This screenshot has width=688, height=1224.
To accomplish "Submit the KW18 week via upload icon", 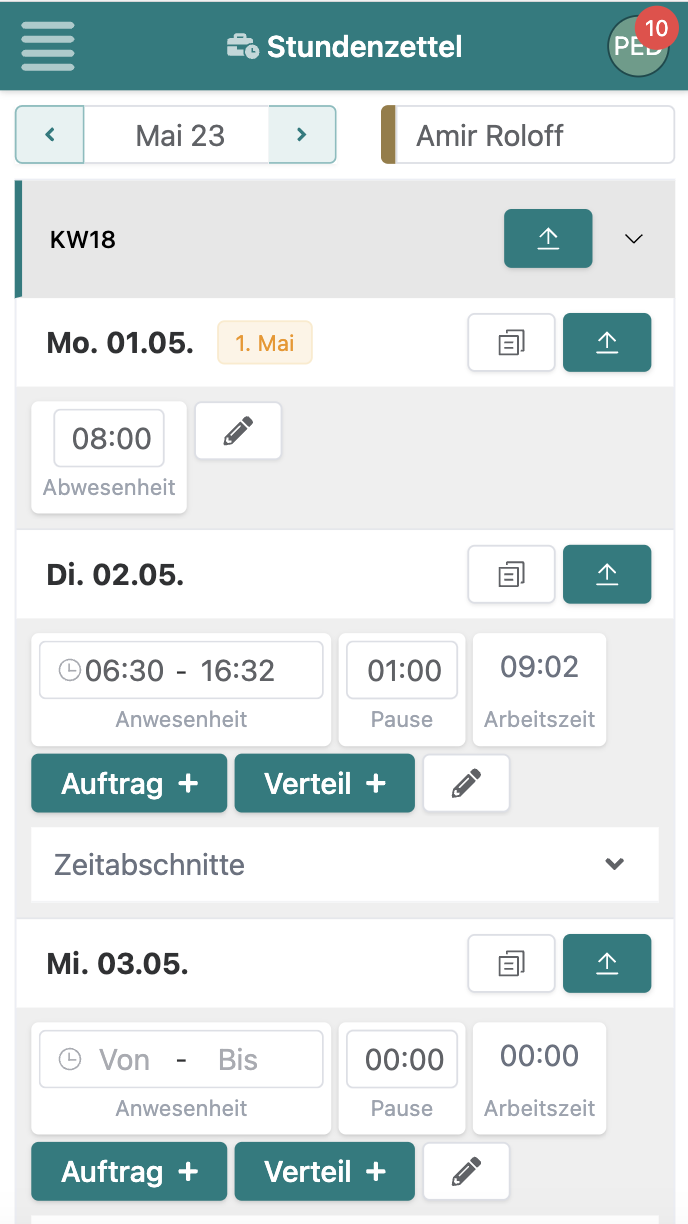I will (548, 238).
